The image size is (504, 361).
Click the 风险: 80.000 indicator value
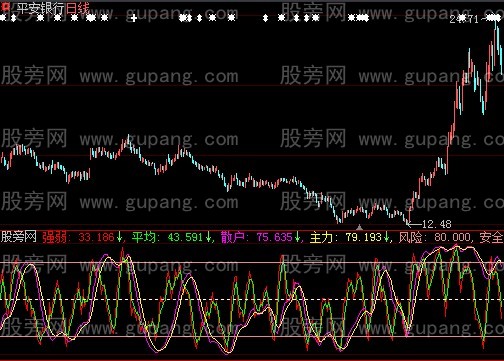pos(435,237)
